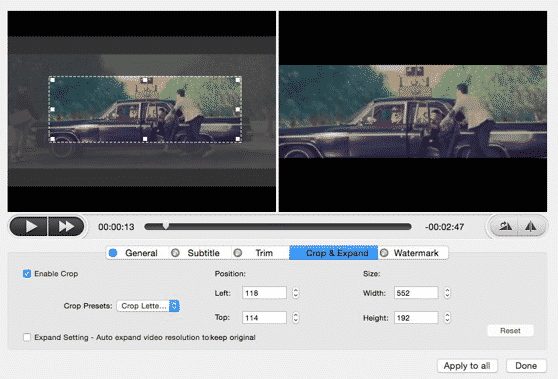Select the bottom-right crop handle
This screenshot has height=379, width=558.
tap(238, 139)
